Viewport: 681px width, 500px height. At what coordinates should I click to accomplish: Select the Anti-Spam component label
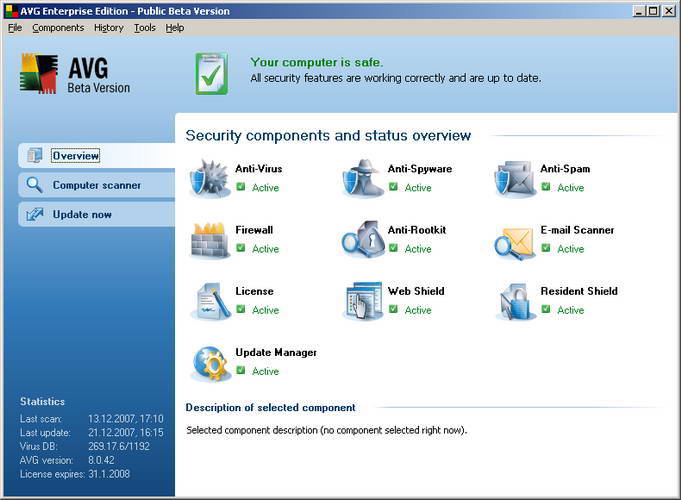pyautogui.click(x=565, y=169)
